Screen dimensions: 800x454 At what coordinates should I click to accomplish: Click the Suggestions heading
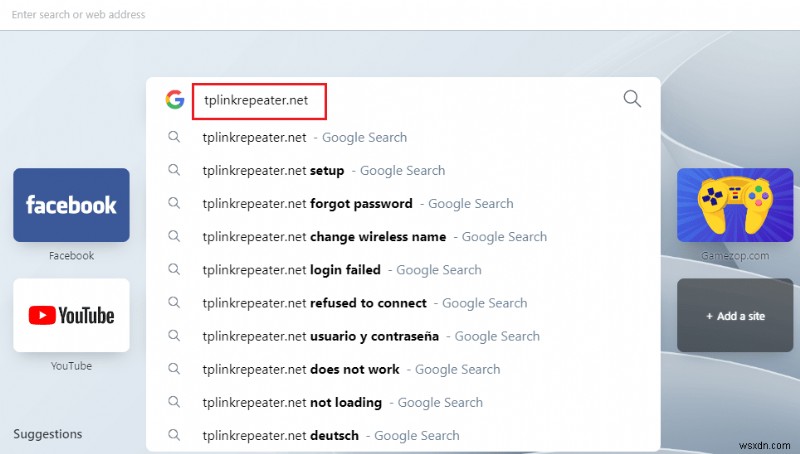click(x=48, y=434)
